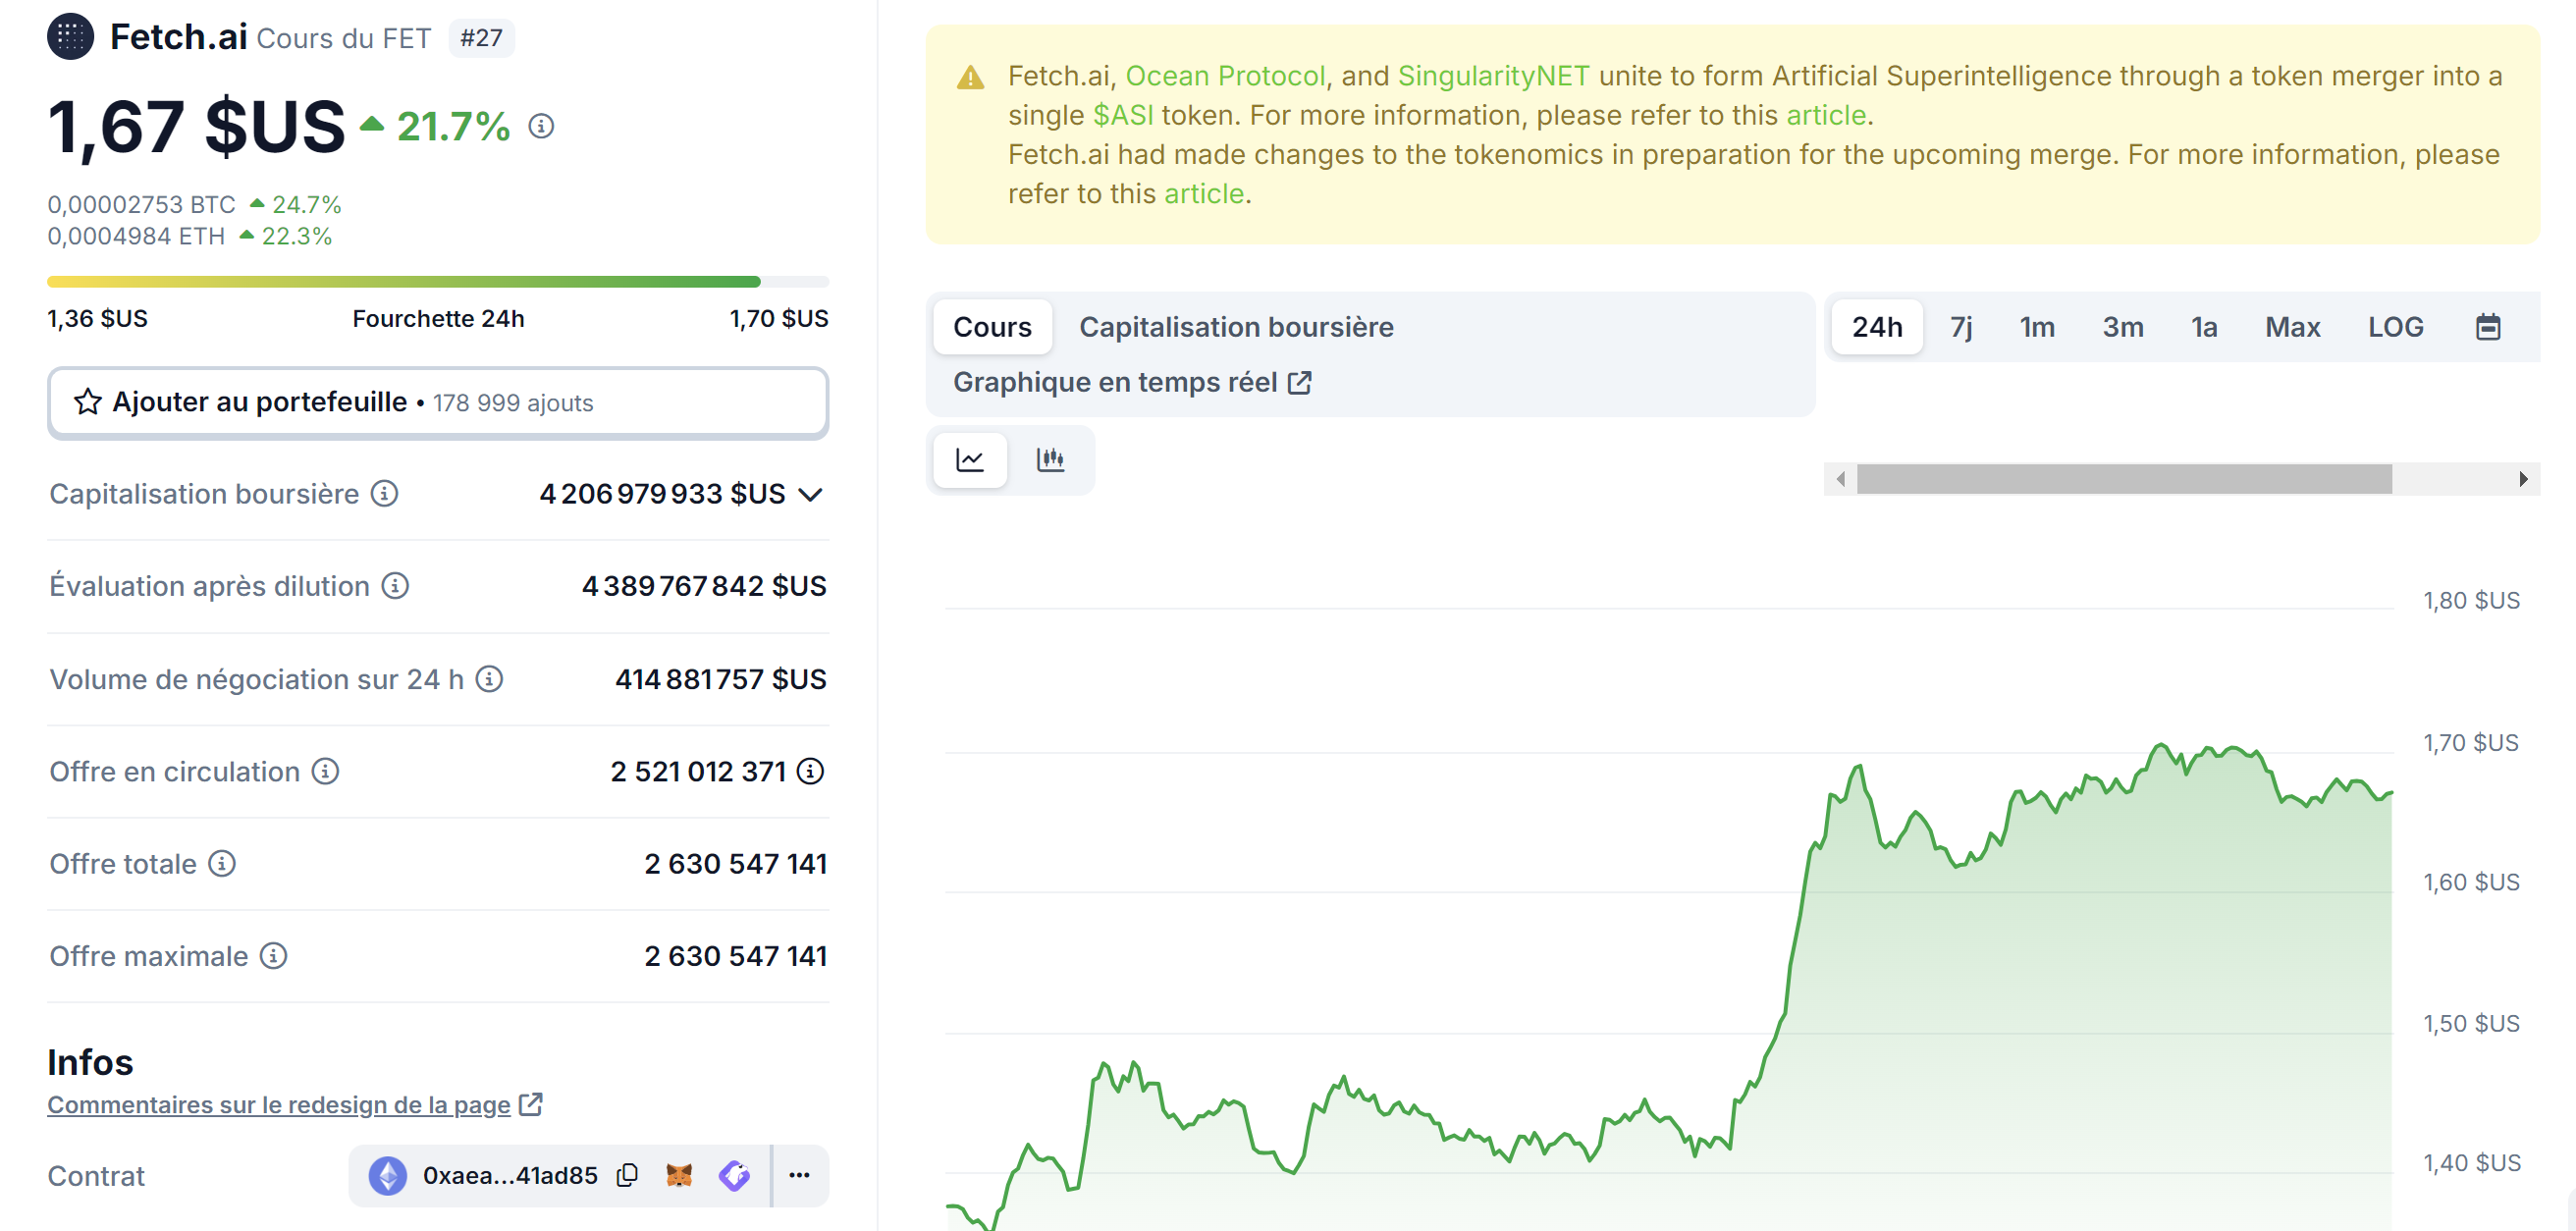Screen dimensions: 2576x1231
Task: Click the #27 rank badge
Action: pyautogui.click(x=481, y=38)
